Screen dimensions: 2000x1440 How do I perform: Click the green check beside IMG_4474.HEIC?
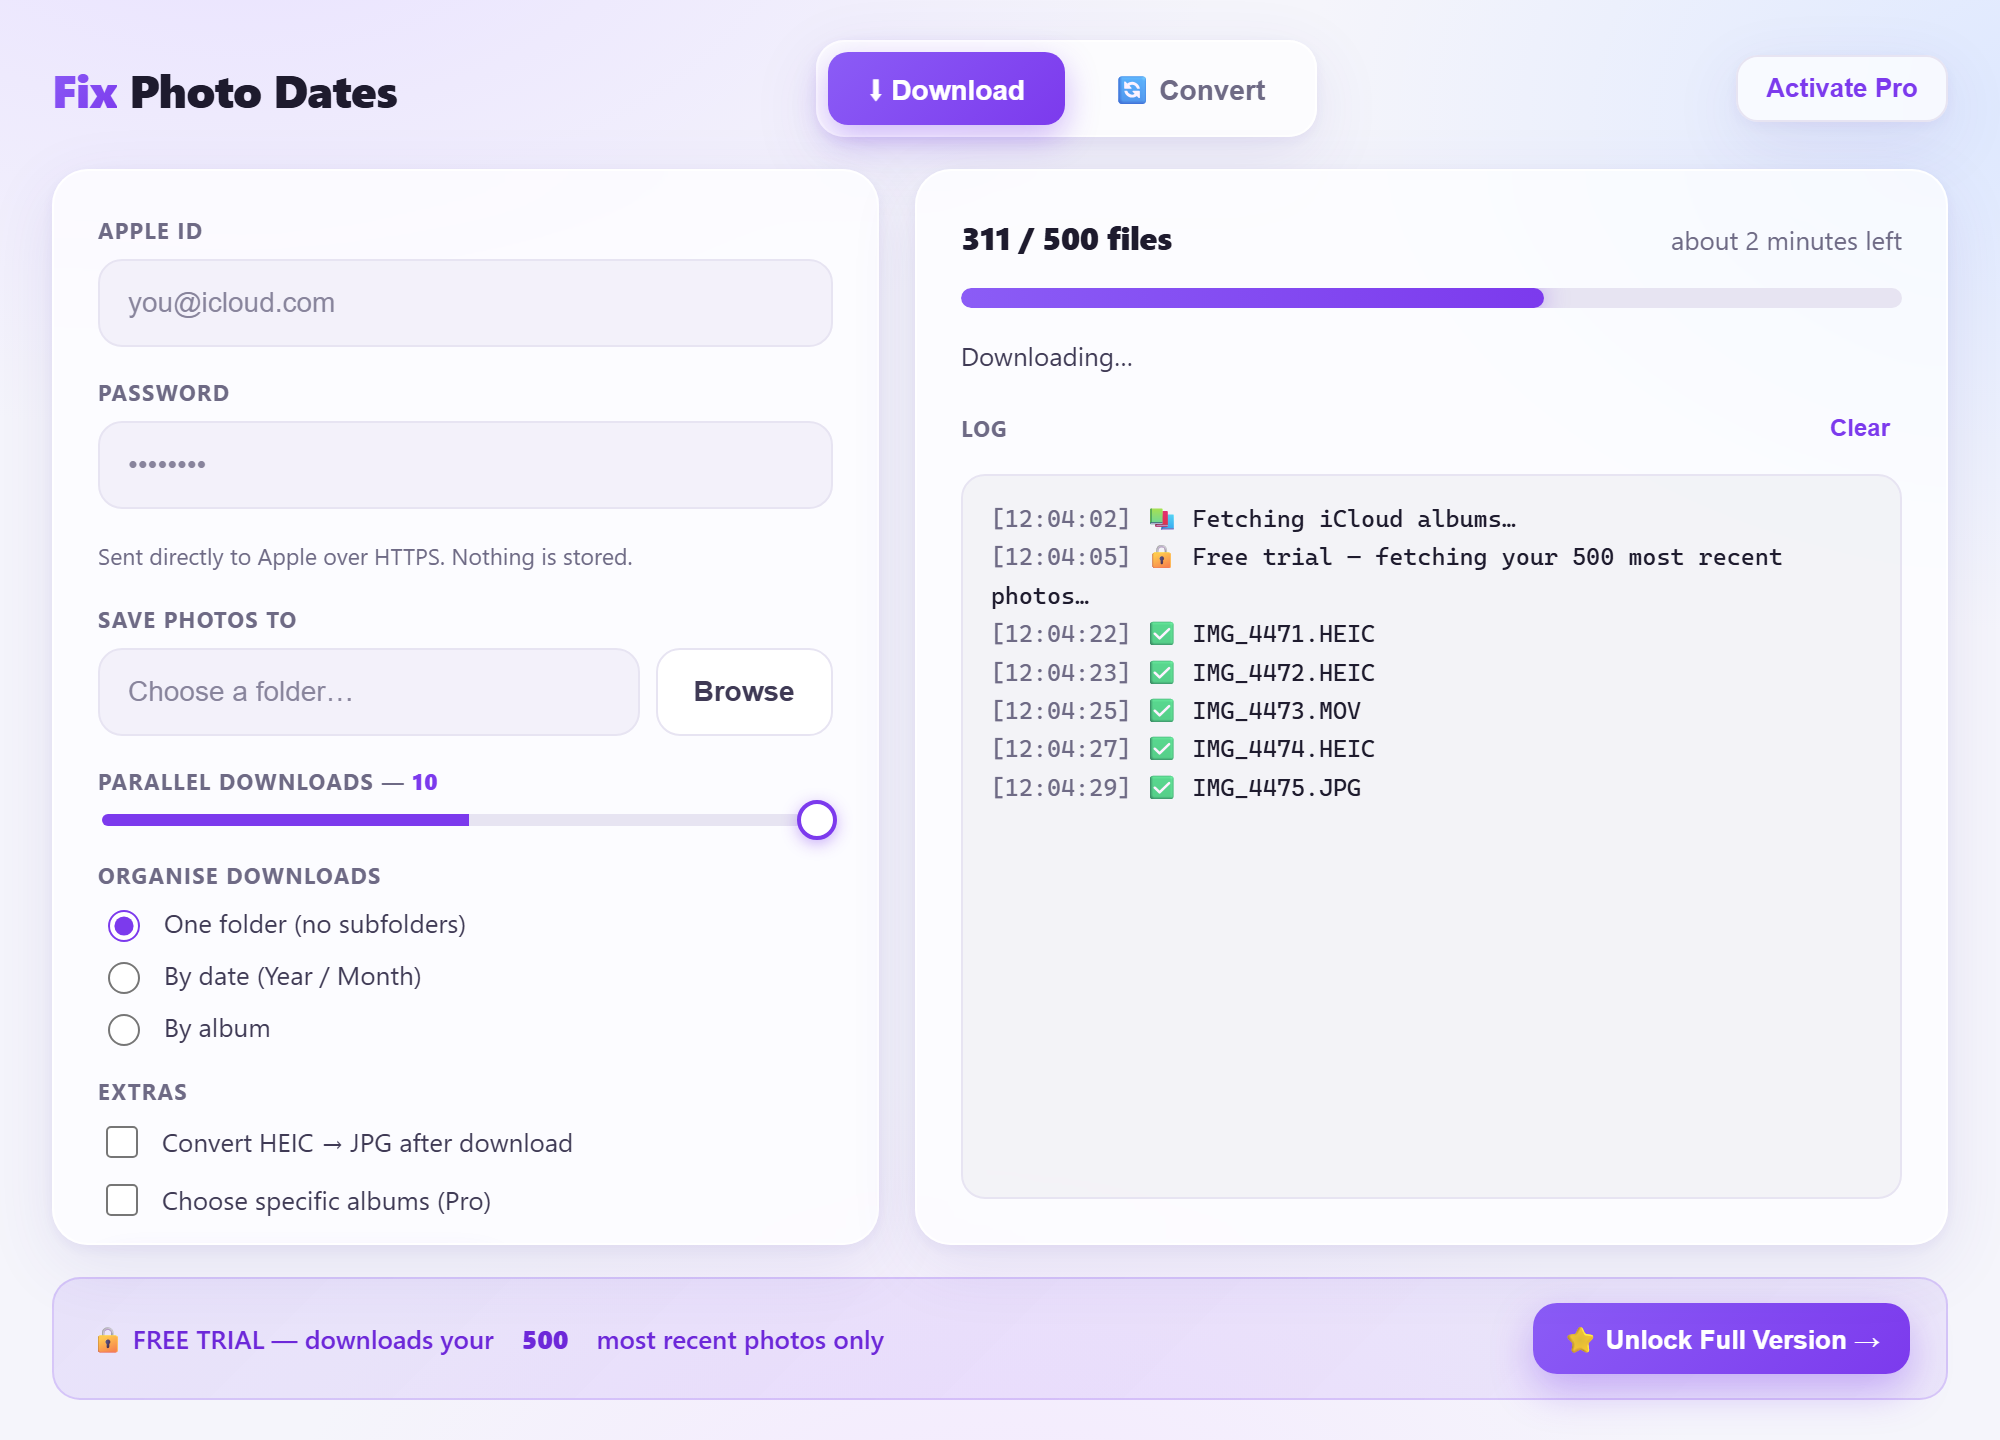coord(1161,749)
